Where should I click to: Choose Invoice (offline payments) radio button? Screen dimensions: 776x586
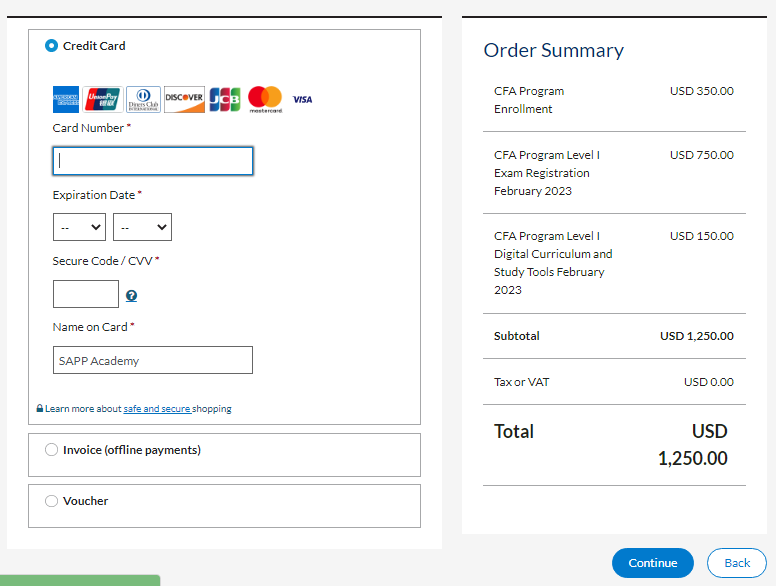pos(52,450)
